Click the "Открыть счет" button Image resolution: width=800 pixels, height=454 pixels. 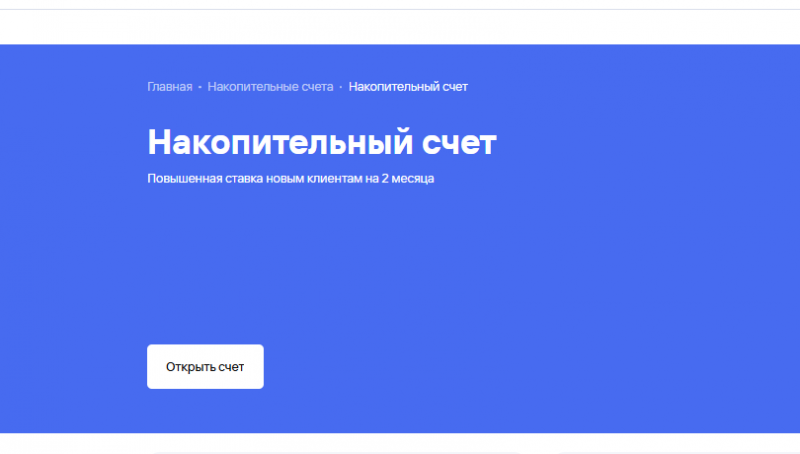(205, 367)
